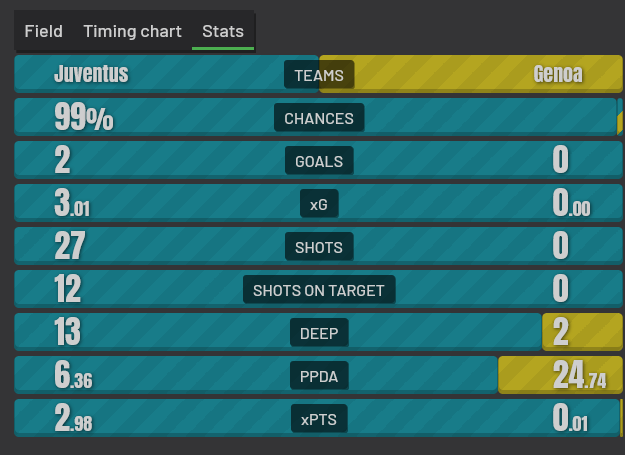Viewport: 625px width, 455px height.
Task: Click the PPDA label badge
Action: (319, 376)
